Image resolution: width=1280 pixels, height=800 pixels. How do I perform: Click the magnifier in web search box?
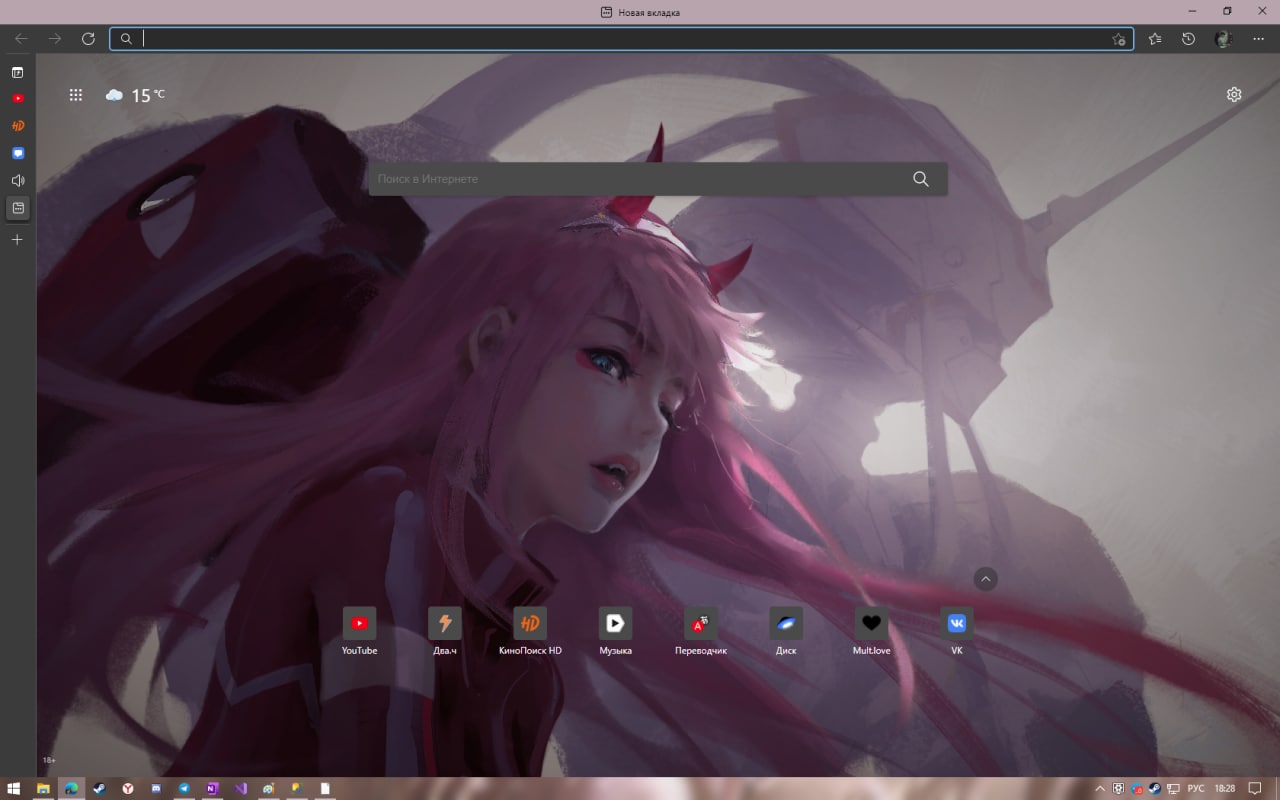[921, 179]
